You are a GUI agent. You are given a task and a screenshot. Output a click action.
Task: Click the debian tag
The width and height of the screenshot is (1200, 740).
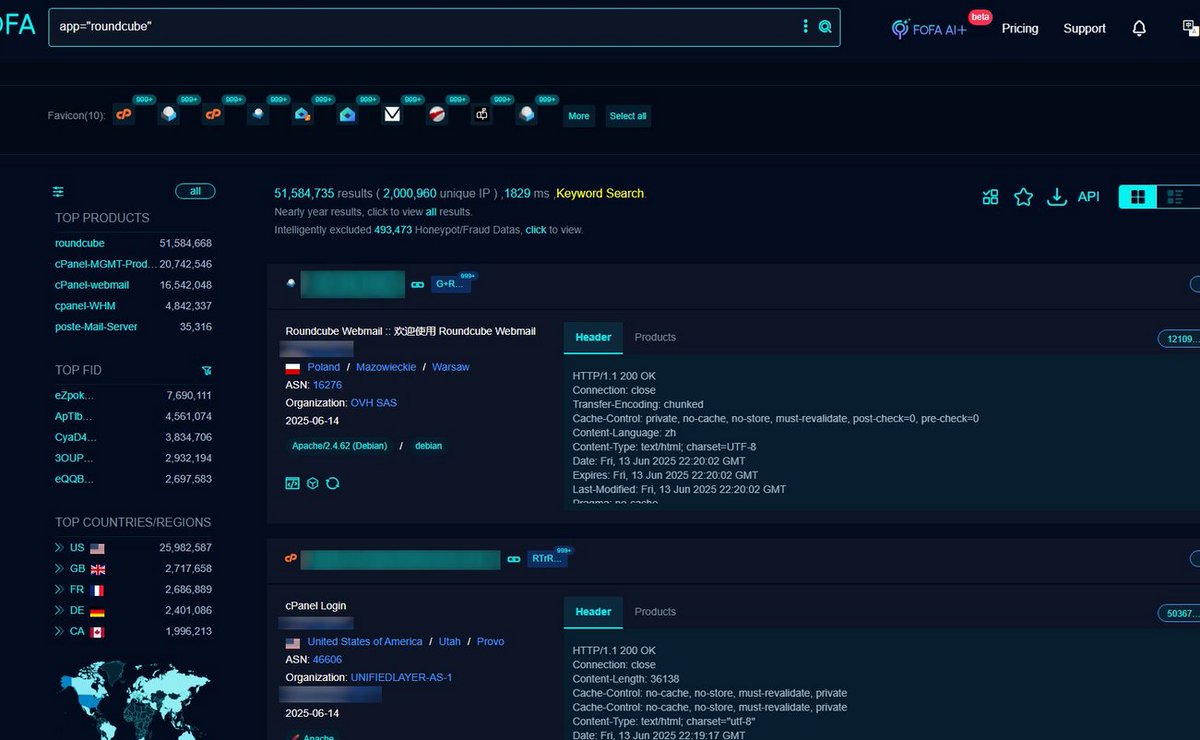[428, 446]
